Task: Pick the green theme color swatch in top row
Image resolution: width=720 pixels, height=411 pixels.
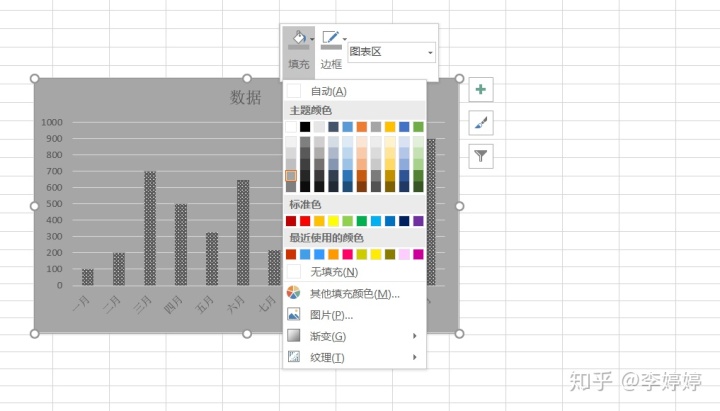Action: pyautogui.click(x=418, y=127)
